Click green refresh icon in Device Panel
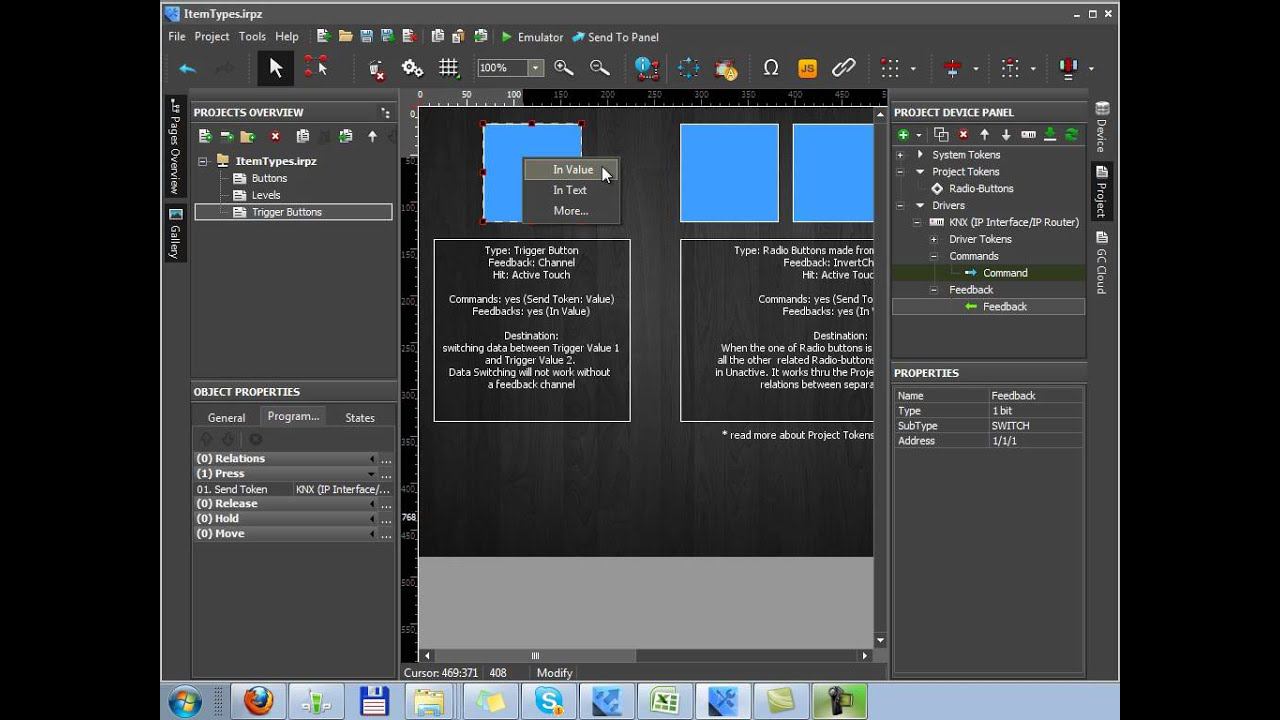This screenshot has width=1280, height=720. [1072, 135]
